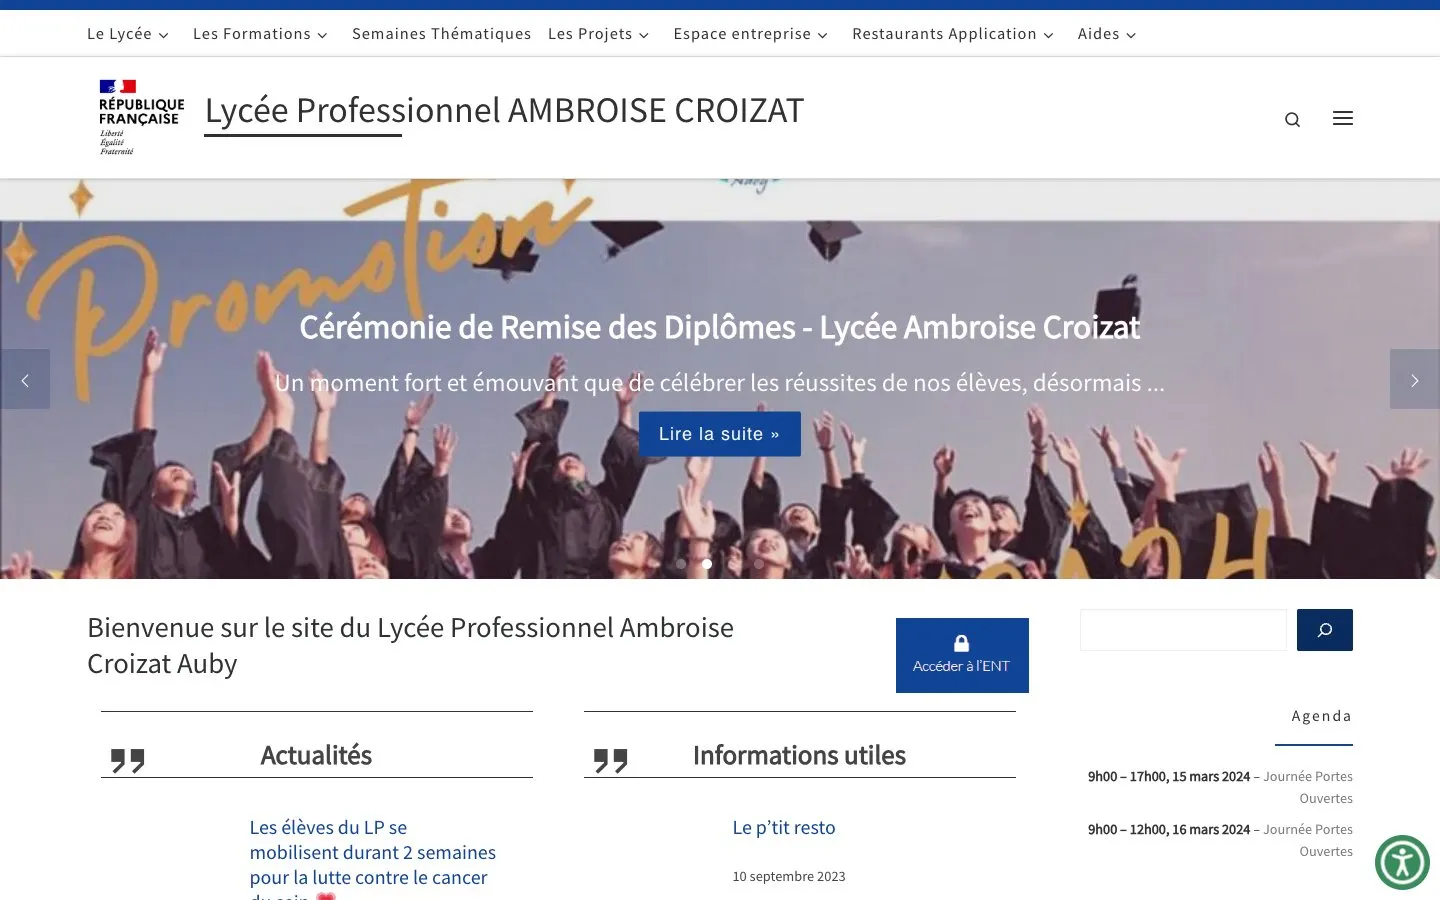Image resolution: width=1440 pixels, height=900 pixels.
Task: Expand the Les Projets dropdown
Action: pos(599,34)
